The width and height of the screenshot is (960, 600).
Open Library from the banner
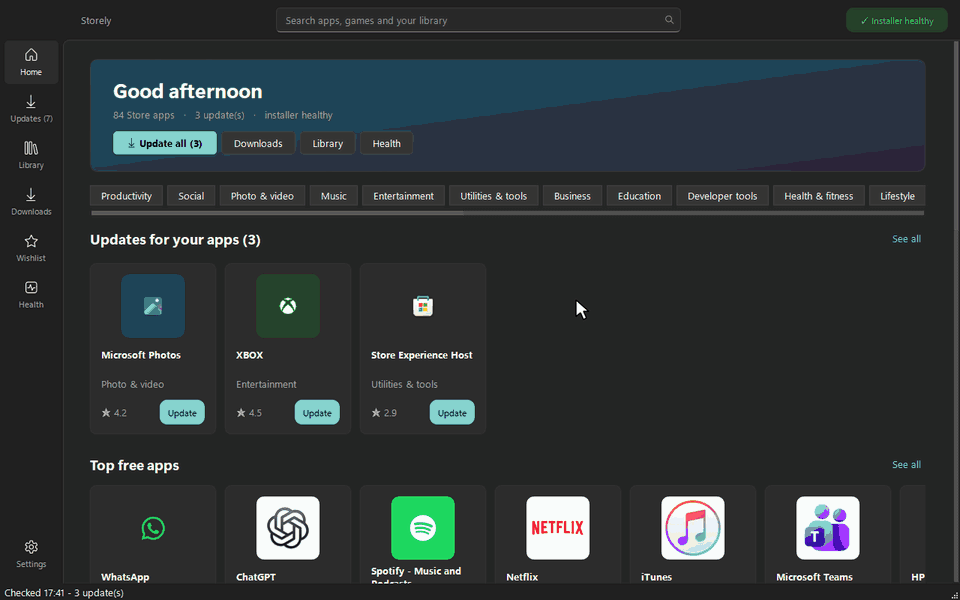tap(328, 143)
